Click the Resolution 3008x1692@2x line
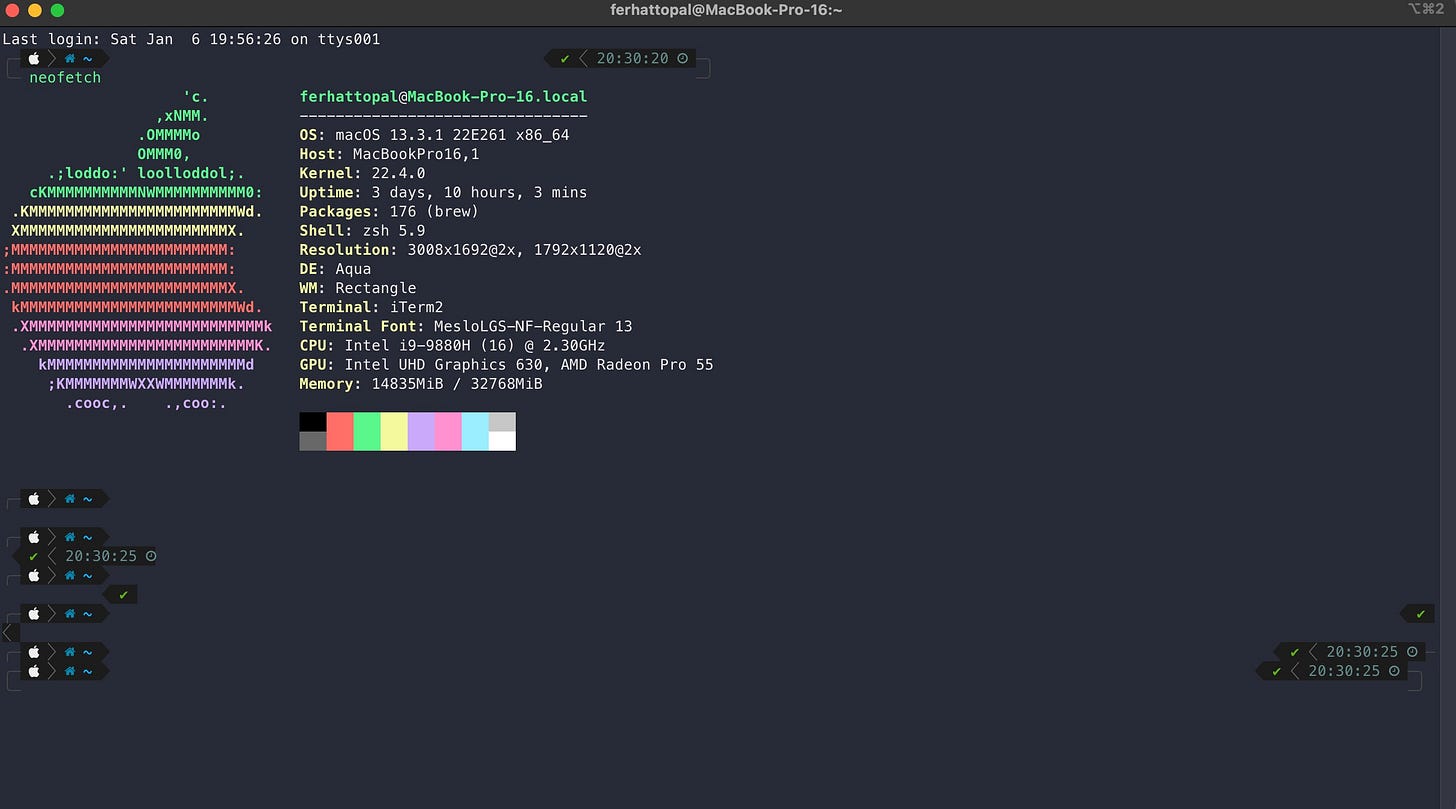This screenshot has width=1456, height=809. click(x=471, y=249)
